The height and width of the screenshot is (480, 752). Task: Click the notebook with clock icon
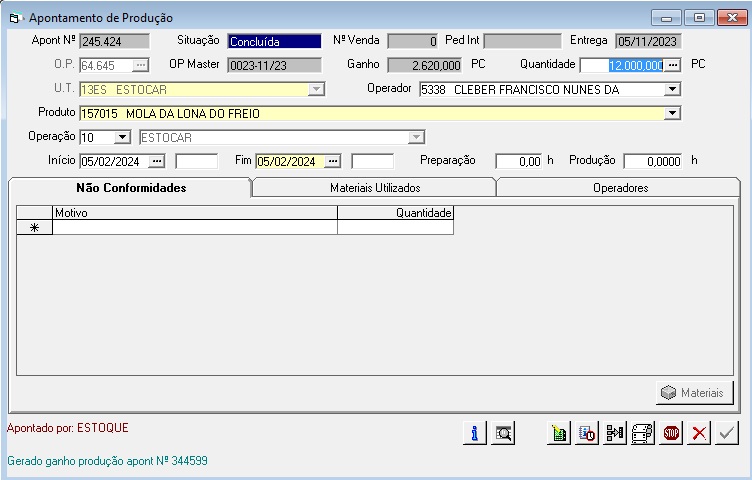pyautogui.click(x=587, y=433)
